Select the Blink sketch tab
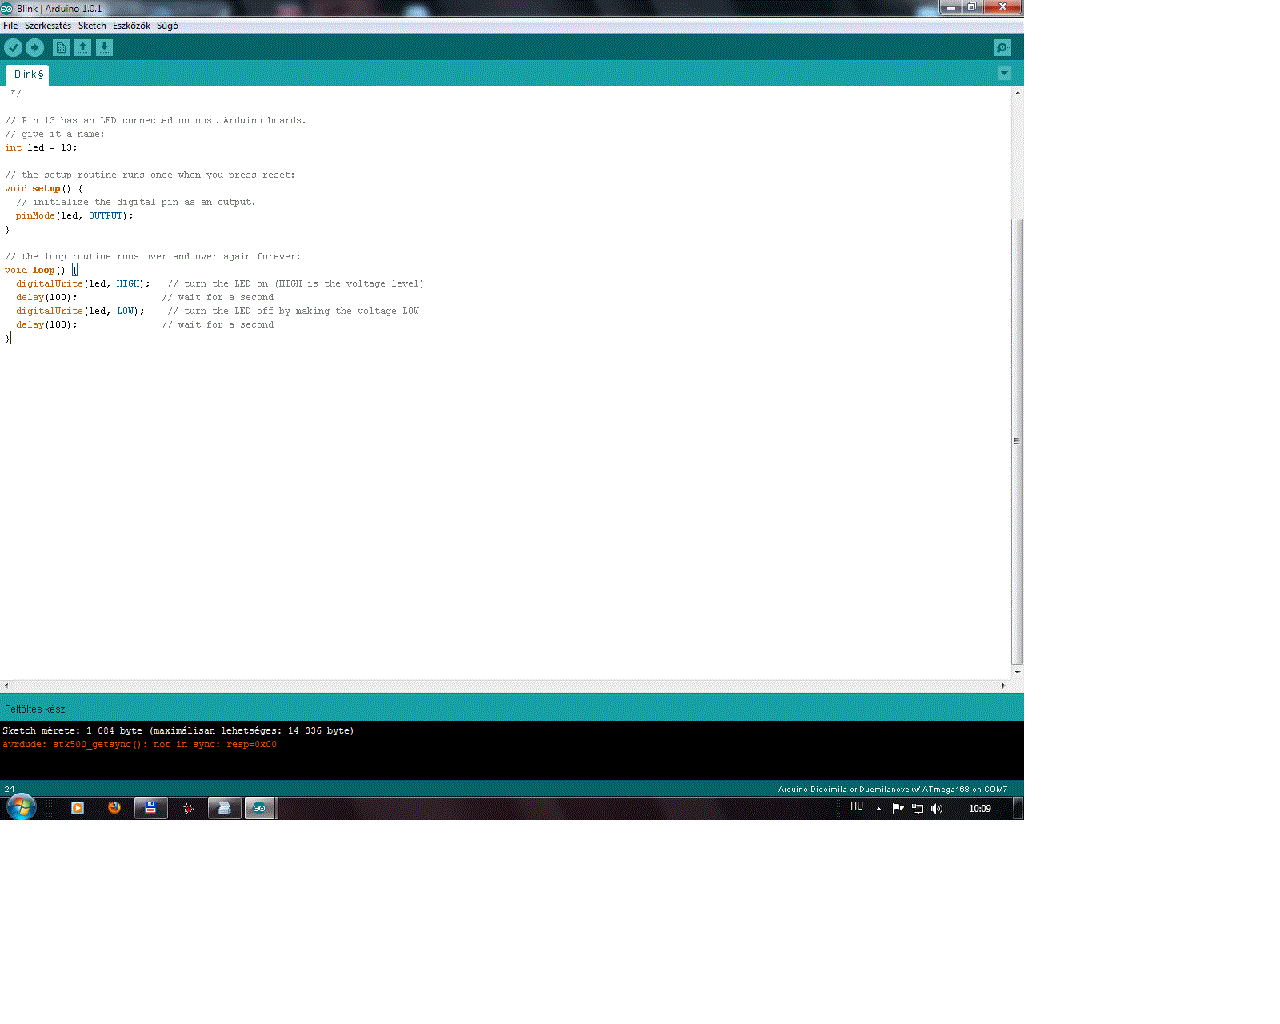 pyautogui.click(x=28, y=75)
